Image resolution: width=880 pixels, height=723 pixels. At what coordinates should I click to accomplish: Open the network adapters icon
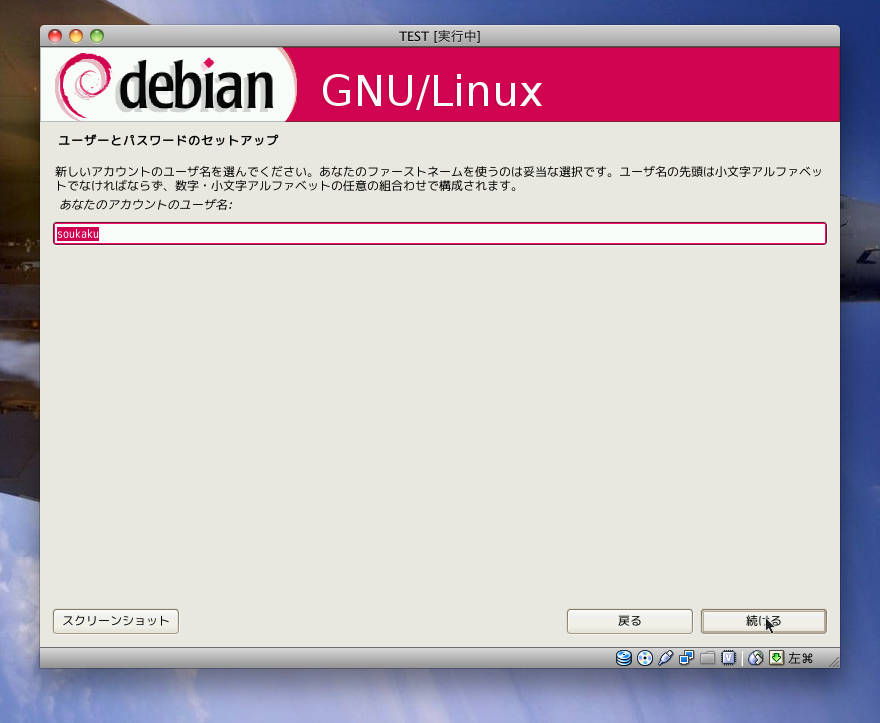(x=686, y=658)
